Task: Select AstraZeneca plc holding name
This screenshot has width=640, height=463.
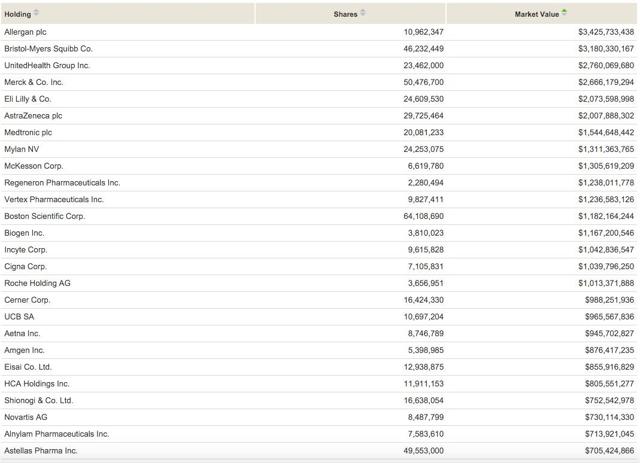Action: coord(33,116)
